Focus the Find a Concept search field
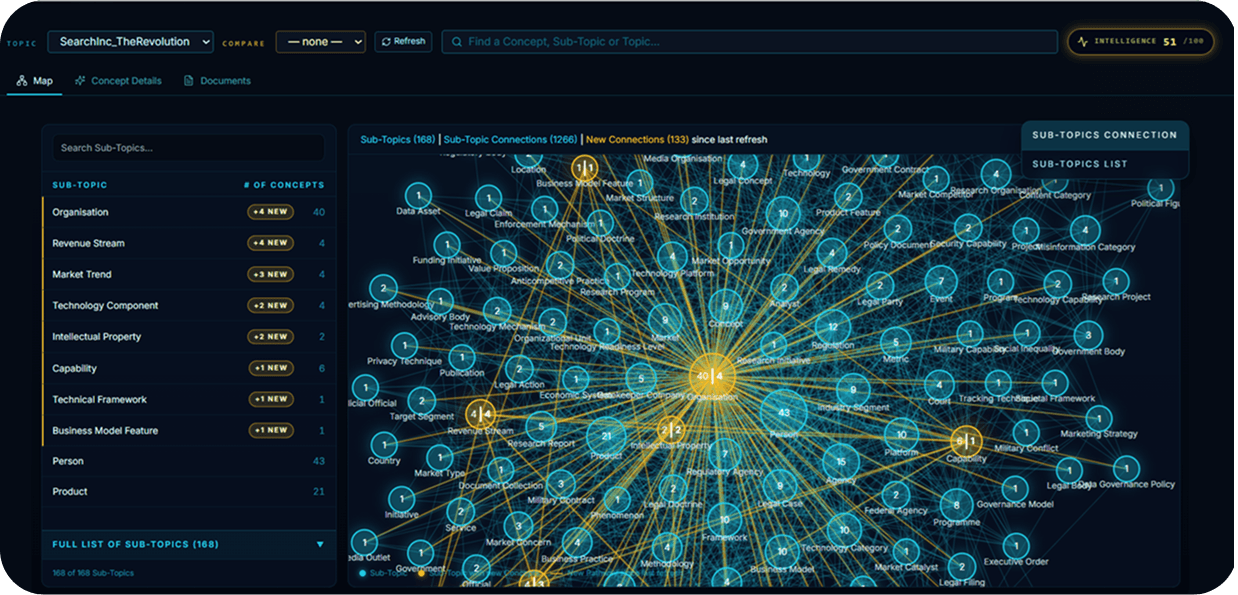This screenshot has width=1238, height=595. [x=749, y=42]
